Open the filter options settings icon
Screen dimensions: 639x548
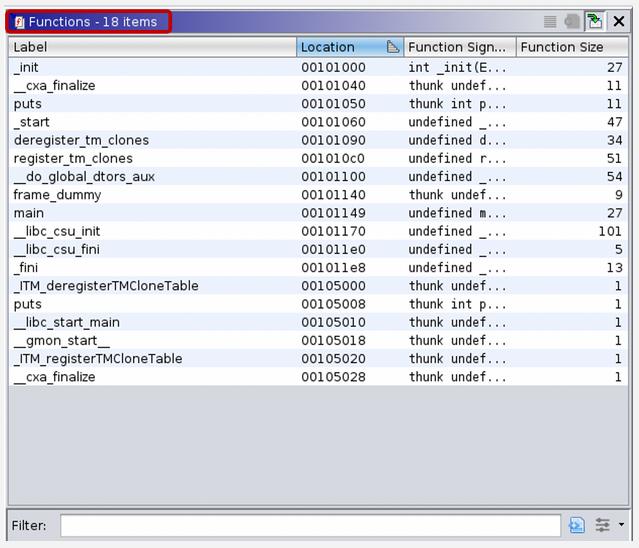(x=602, y=525)
